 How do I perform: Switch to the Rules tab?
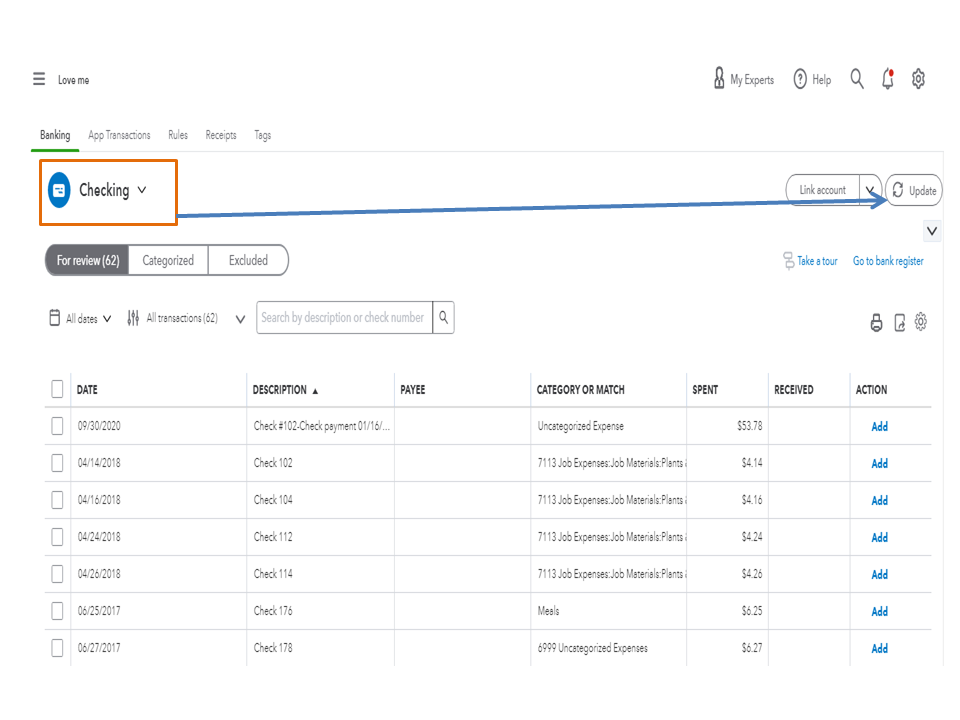click(x=178, y=135)
